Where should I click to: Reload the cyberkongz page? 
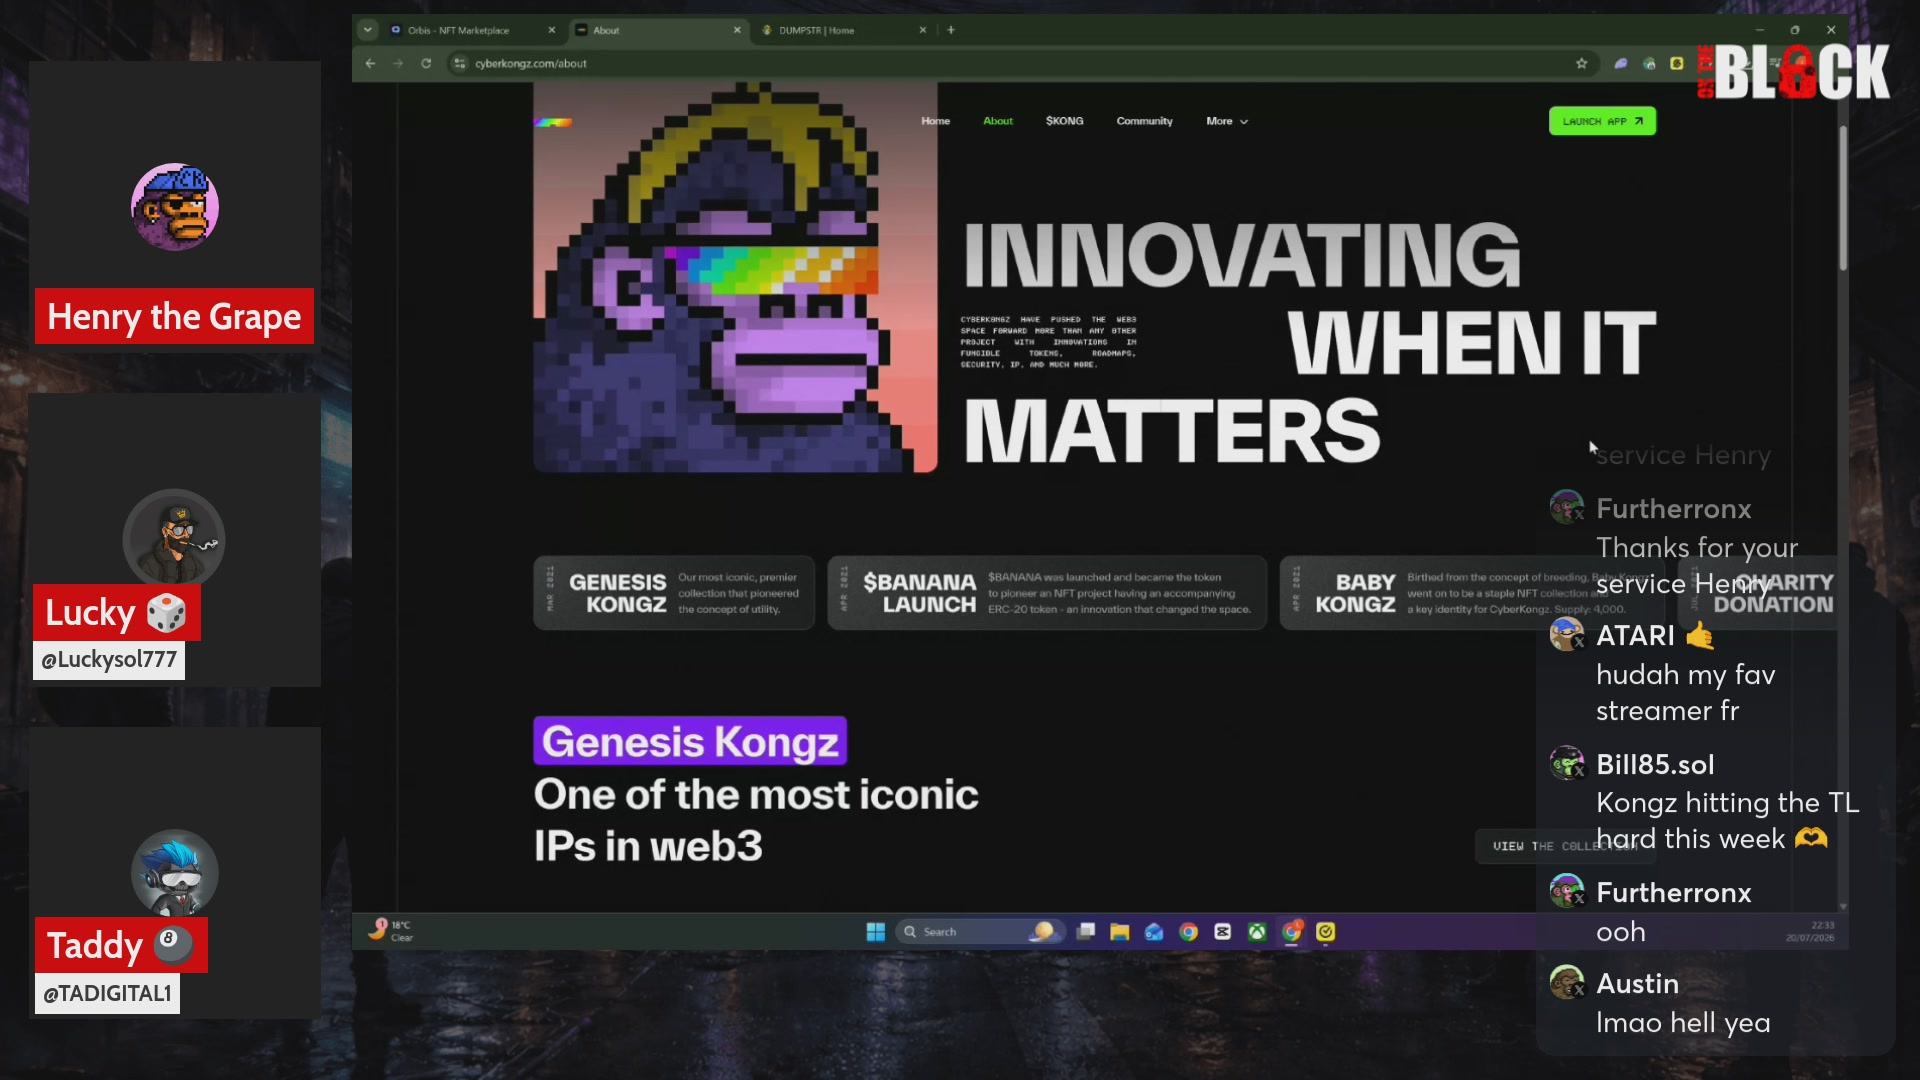pos(426,63)
